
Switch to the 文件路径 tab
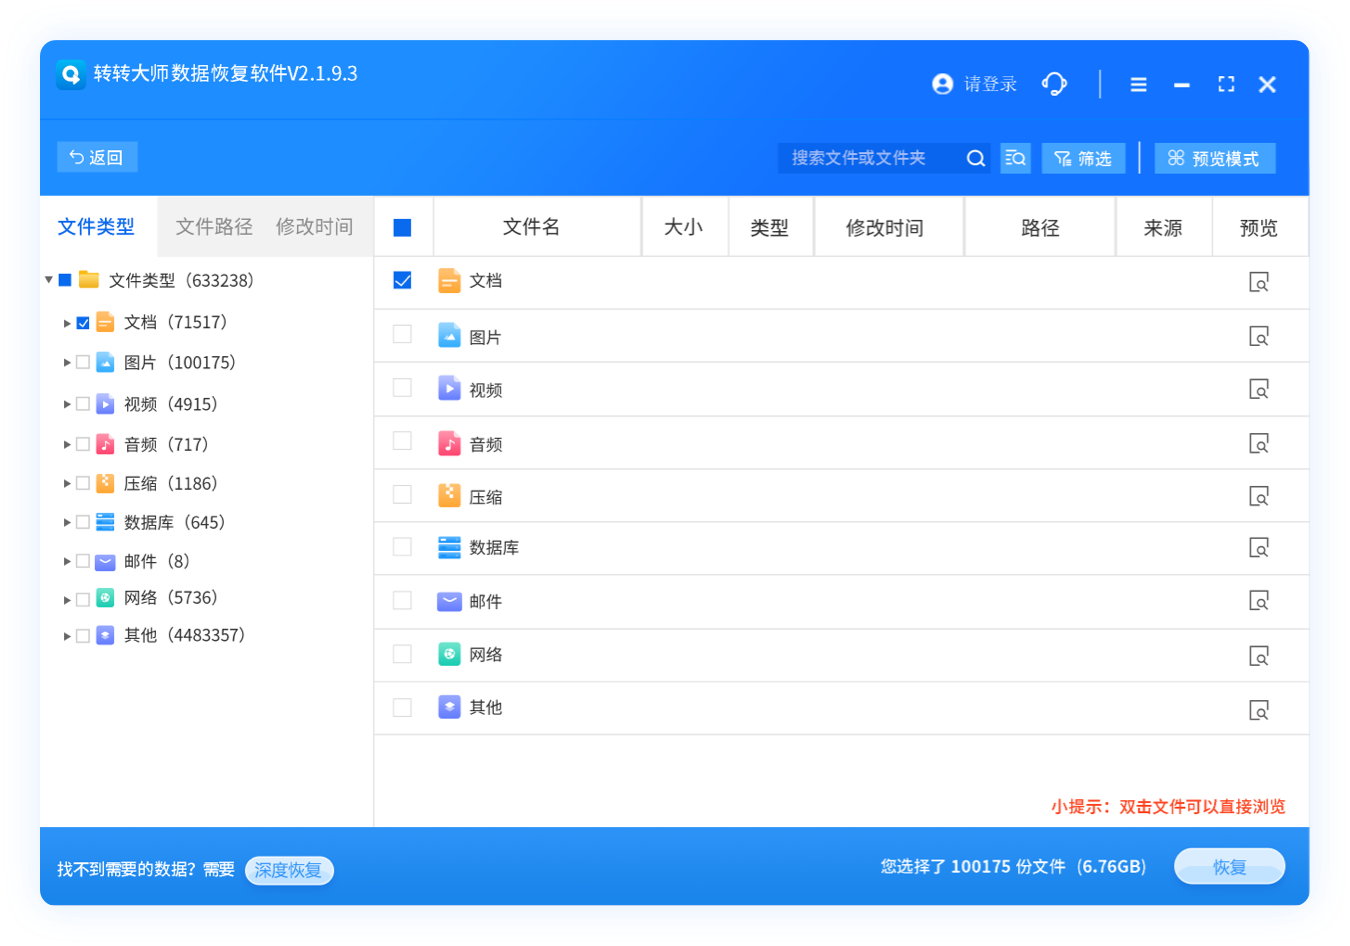[214, 227]
